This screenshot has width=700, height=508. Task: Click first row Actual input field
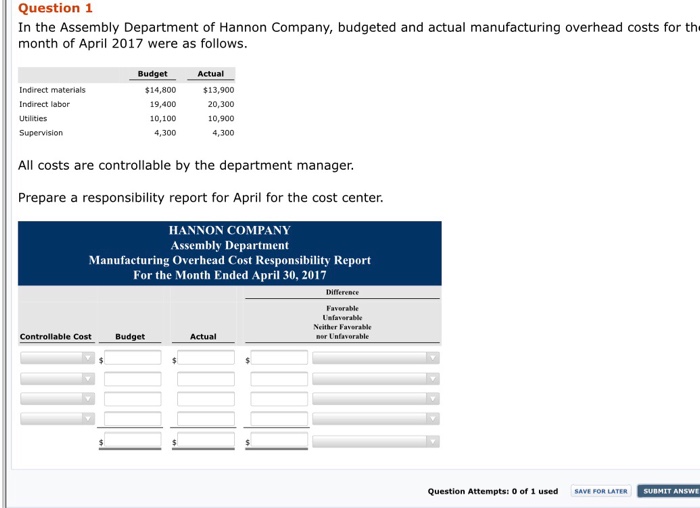(206, 358)
